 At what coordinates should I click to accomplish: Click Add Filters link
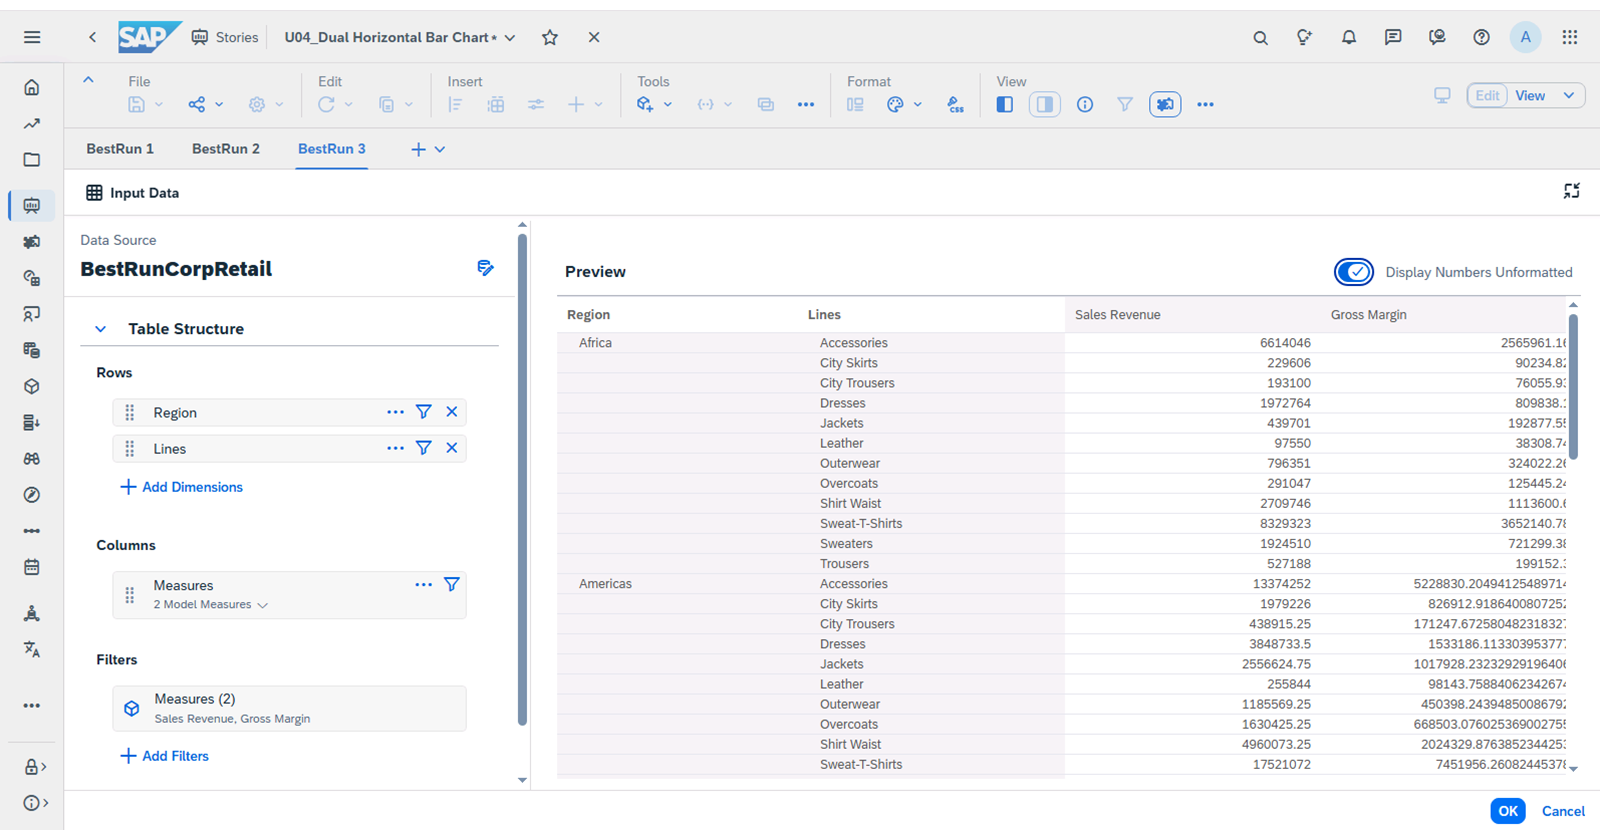pyautogui.click(x=164, y=756)
